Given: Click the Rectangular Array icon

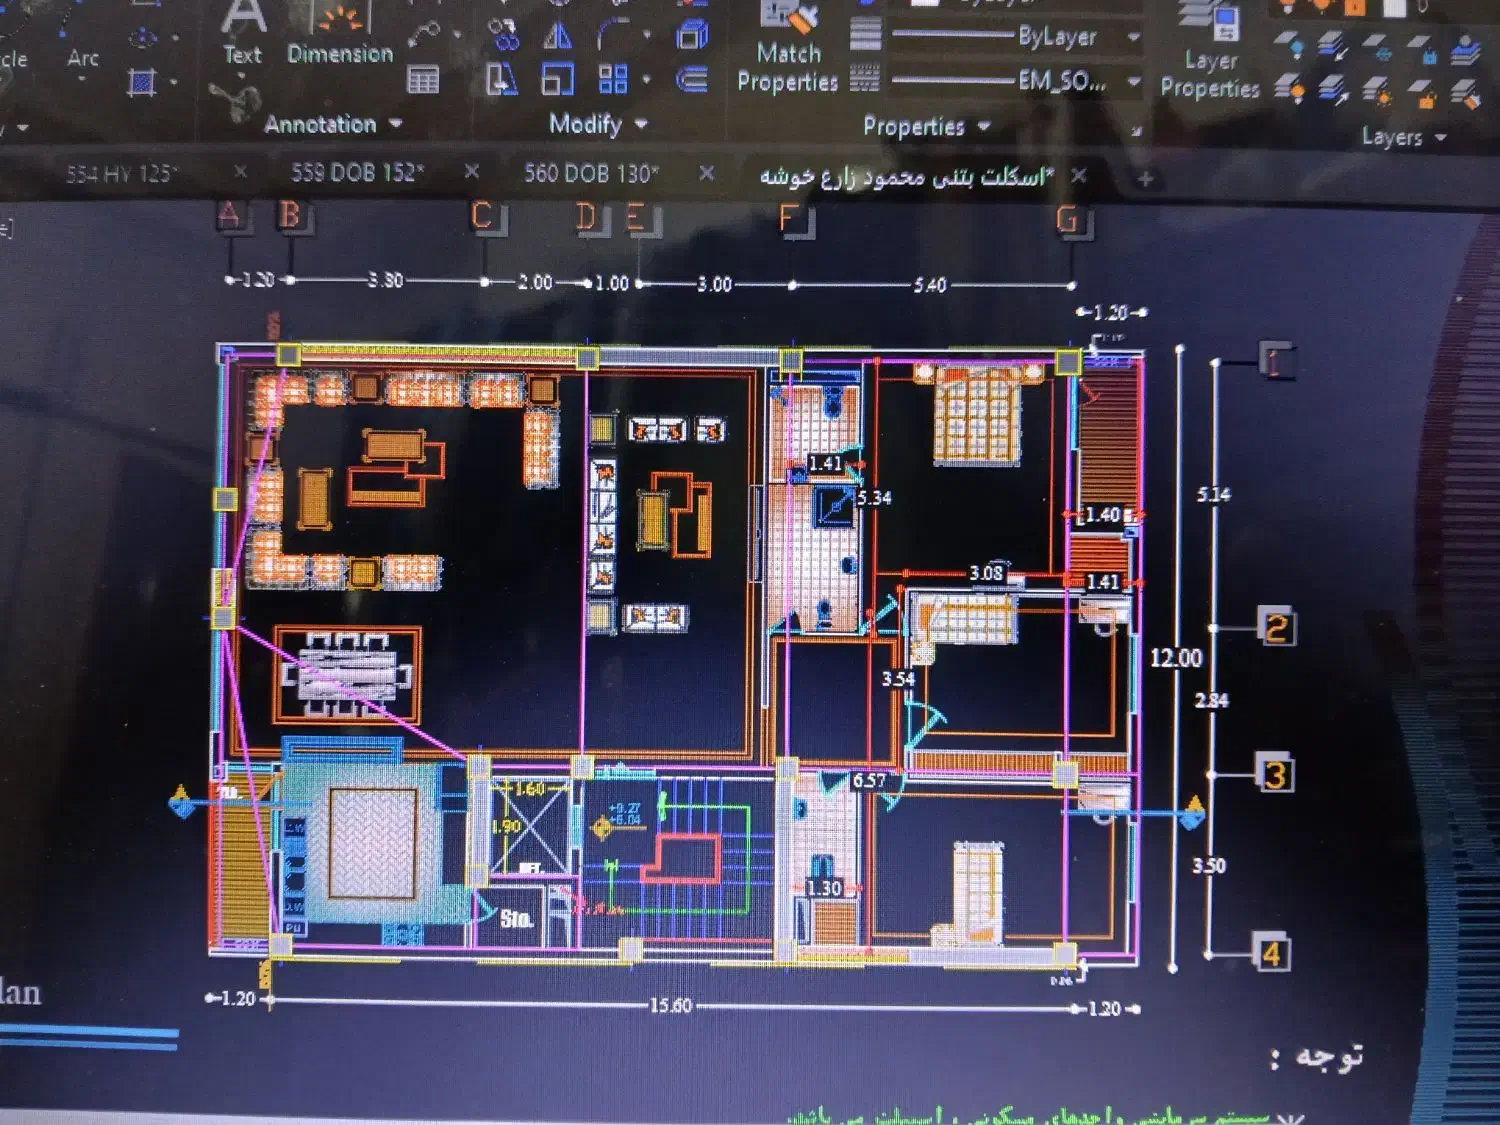Looking at the screenshot, I should coord(612,79).
